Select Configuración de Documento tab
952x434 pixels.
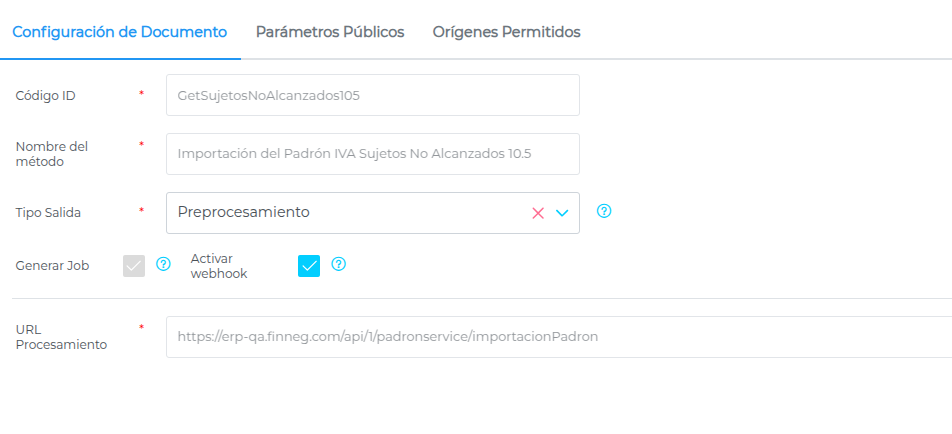(x=120, y=32)
